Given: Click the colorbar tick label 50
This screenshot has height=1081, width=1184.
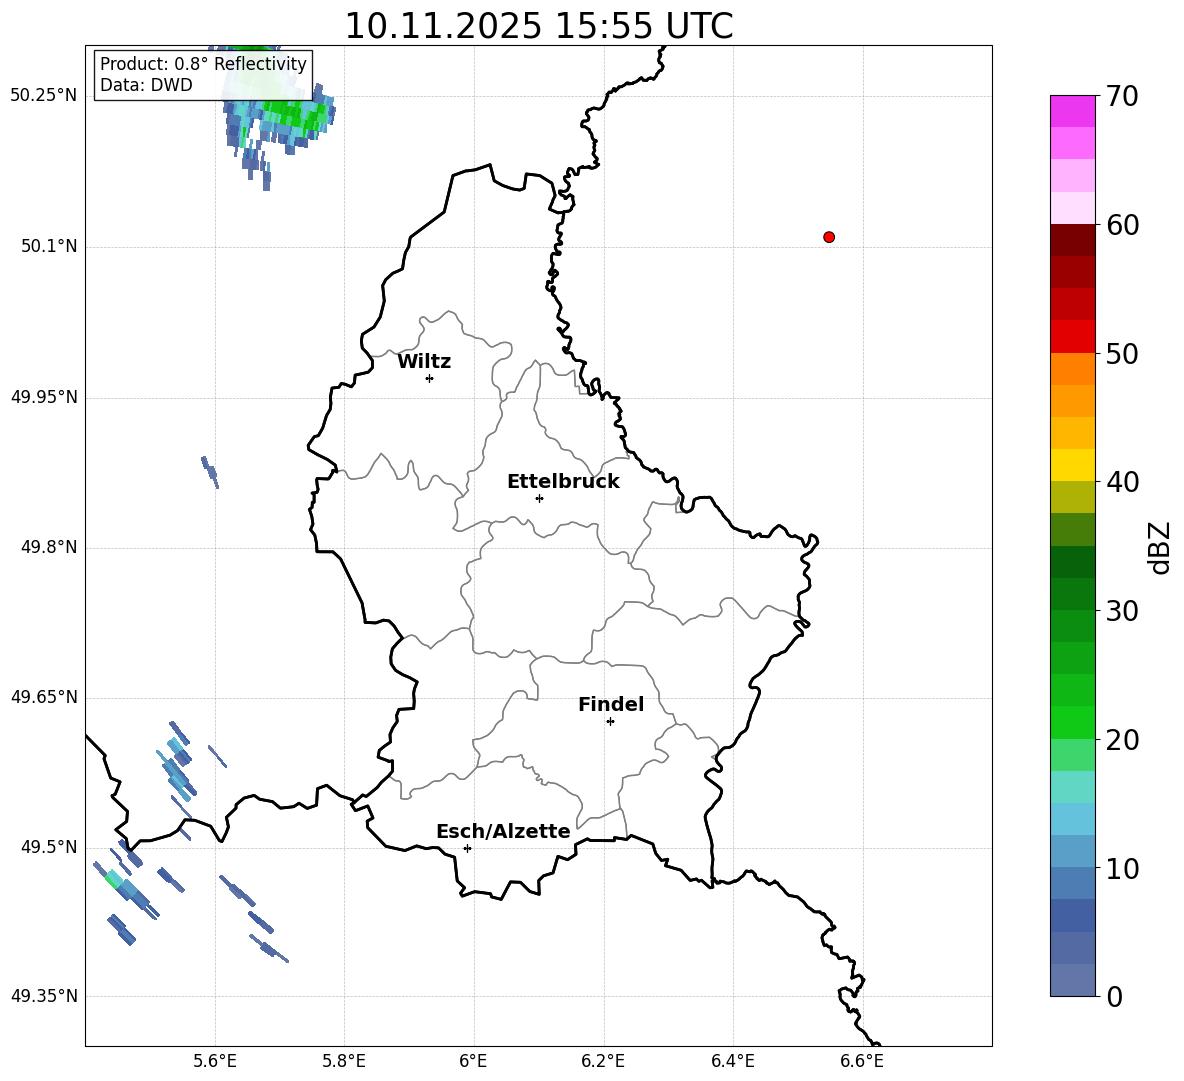Looking at the screenshot, I should pos(1122,353).
